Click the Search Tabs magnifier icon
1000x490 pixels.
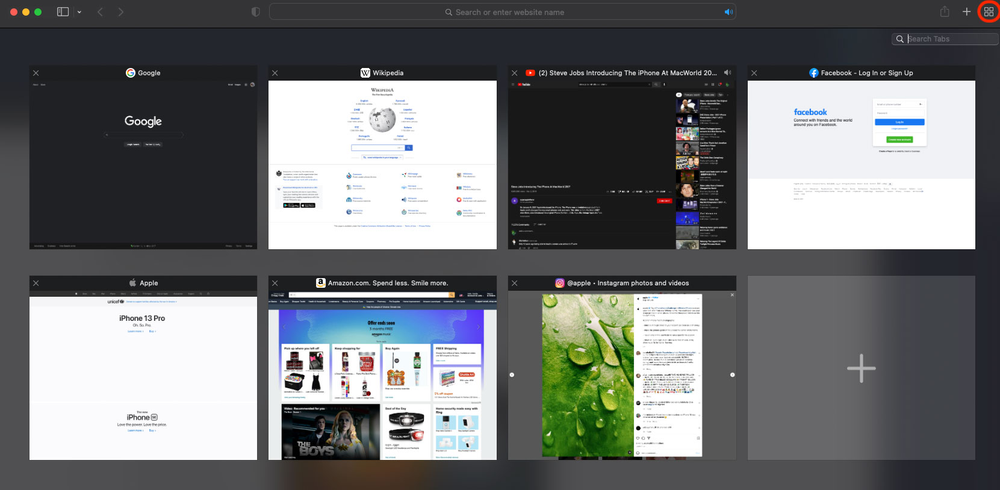[900, 39]
